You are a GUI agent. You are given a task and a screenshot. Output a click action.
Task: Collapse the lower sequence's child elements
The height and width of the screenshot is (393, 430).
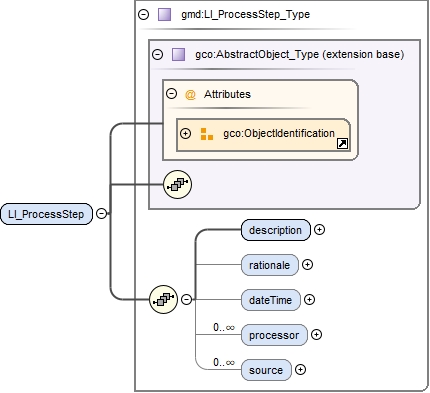[x=186, y=299]
